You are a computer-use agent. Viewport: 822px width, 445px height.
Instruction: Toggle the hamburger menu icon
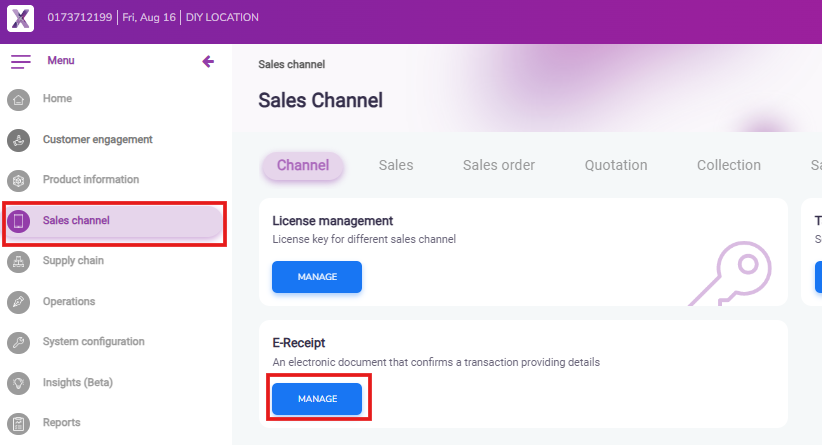point(21,62)
